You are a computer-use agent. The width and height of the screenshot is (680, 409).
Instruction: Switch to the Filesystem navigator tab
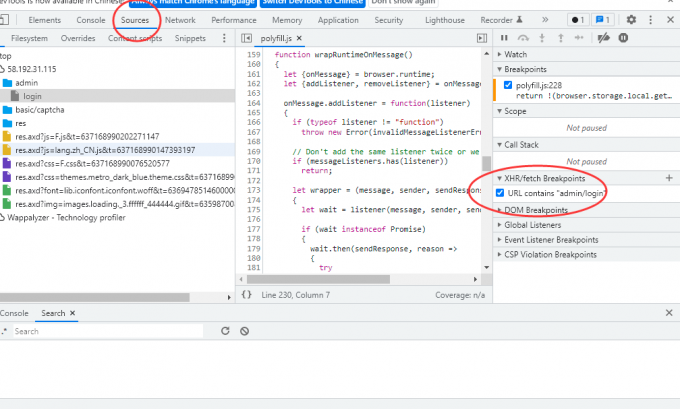29,38
